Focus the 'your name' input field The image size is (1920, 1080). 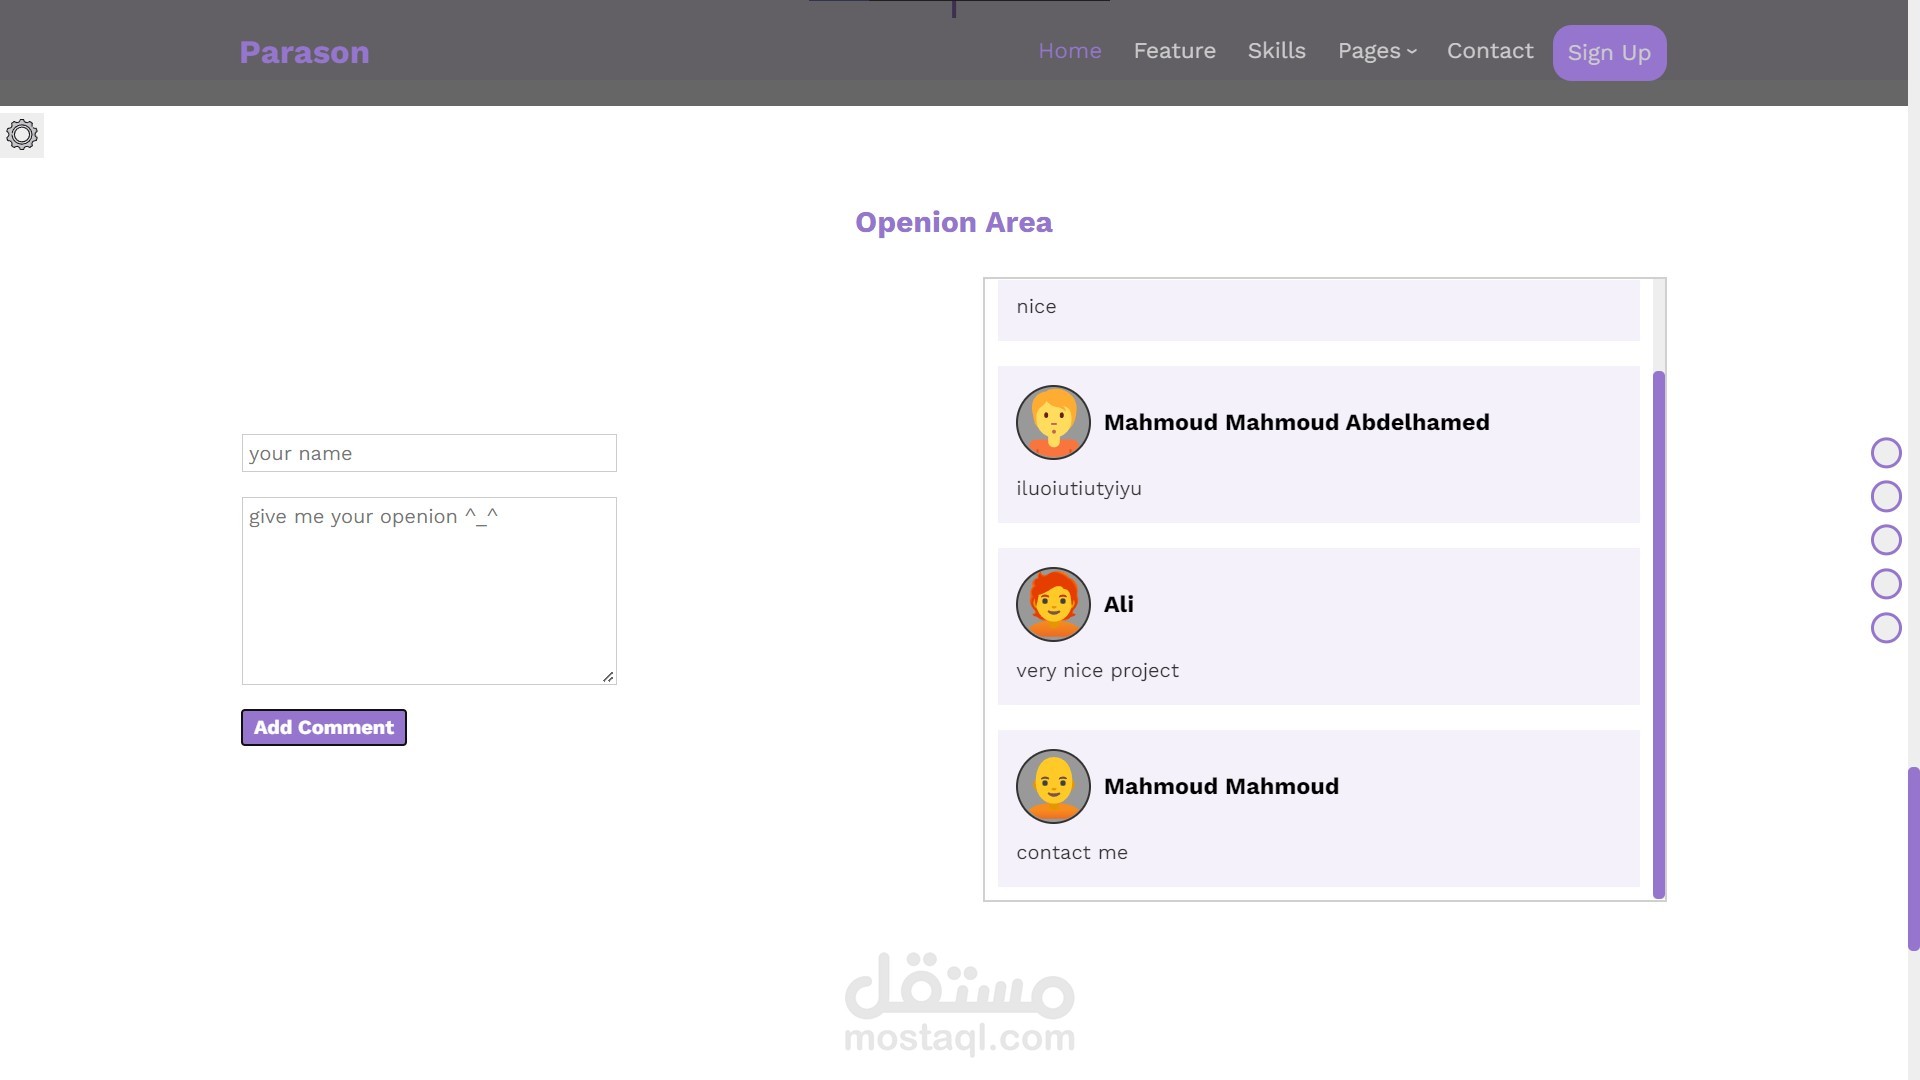pyautogui.click(x=429, y=453)
